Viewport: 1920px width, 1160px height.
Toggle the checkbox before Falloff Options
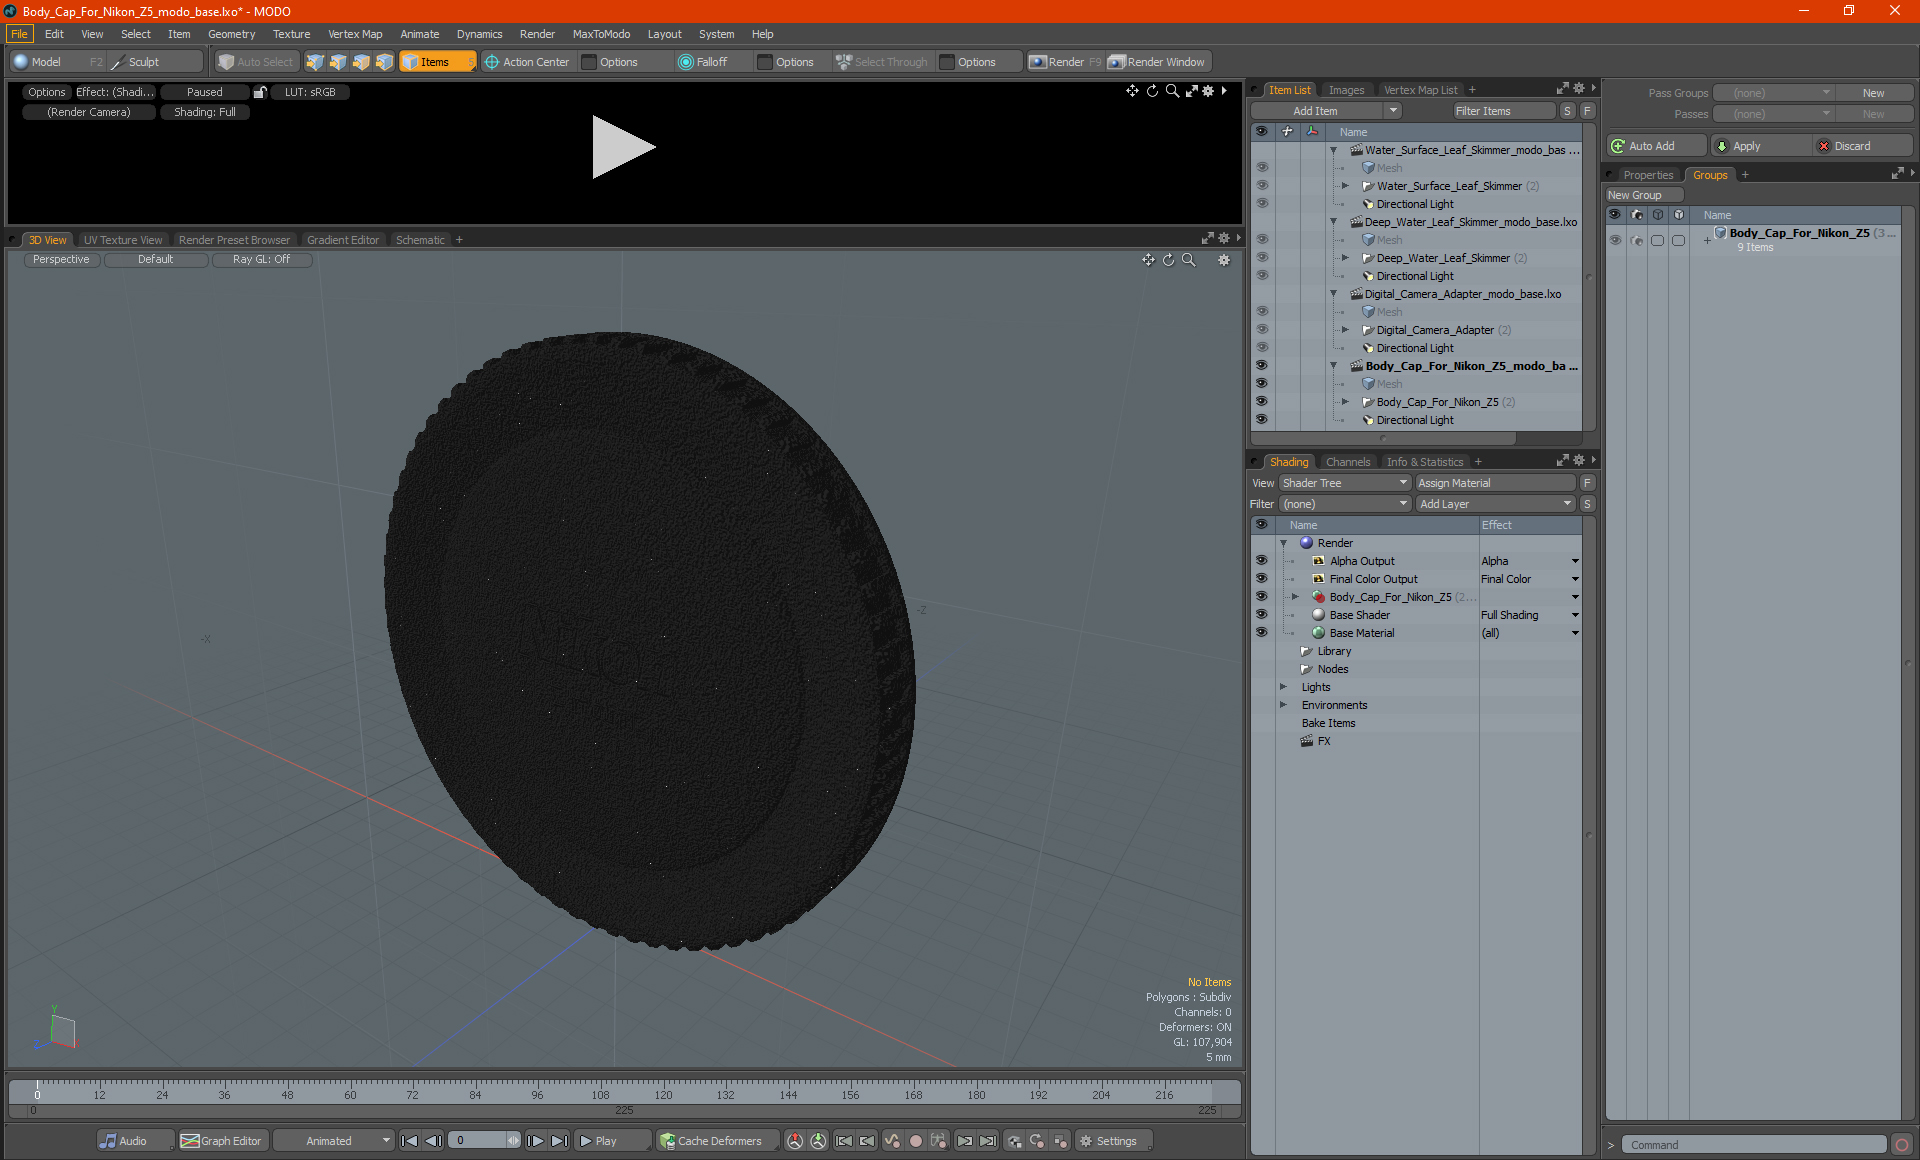[x=765, y=62]
